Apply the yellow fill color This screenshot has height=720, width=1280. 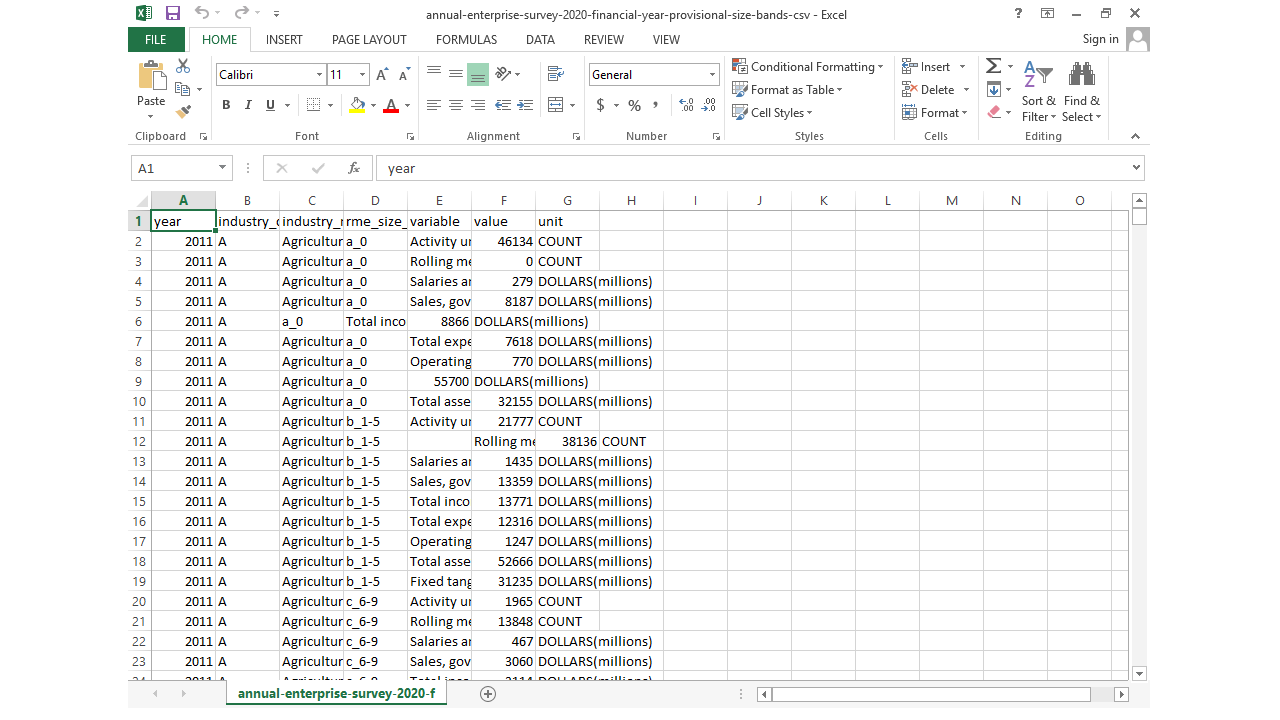pos(358,105)
